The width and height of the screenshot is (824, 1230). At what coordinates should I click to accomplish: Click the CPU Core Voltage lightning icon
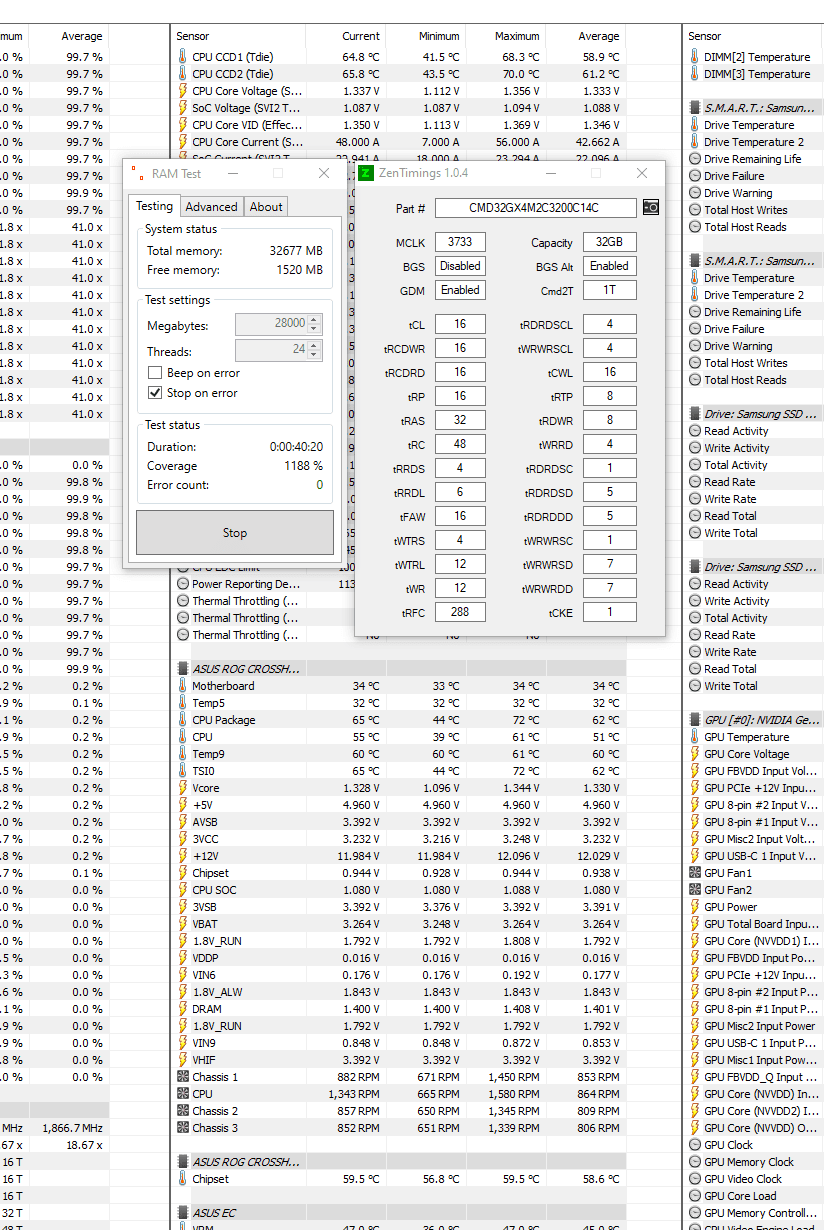(x=182, y=91)
